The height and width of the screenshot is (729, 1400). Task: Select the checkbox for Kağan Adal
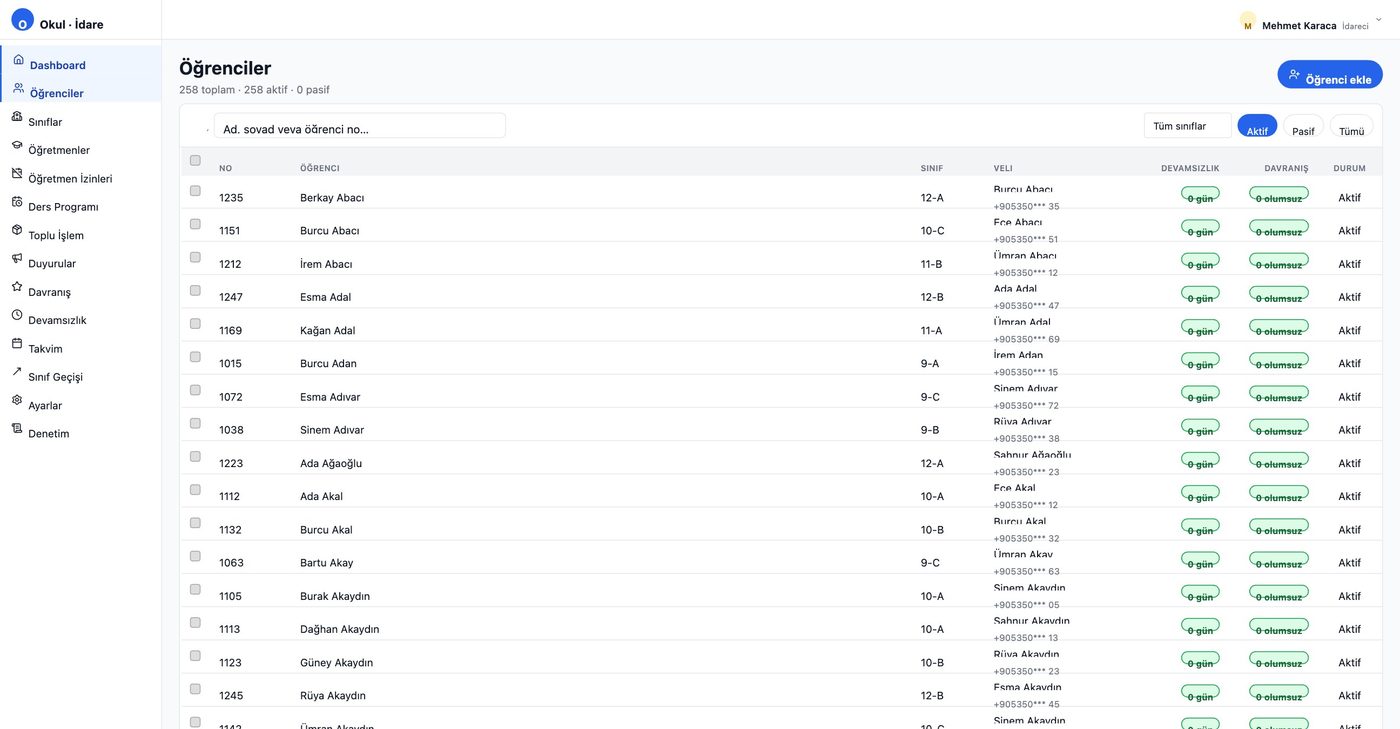point(195,324)
